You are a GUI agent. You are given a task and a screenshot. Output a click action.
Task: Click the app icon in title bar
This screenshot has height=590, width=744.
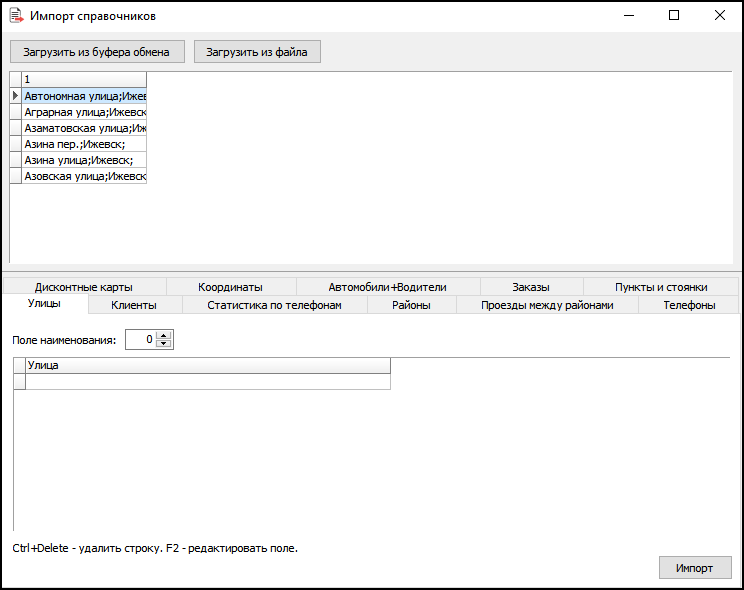click(16, 16)
